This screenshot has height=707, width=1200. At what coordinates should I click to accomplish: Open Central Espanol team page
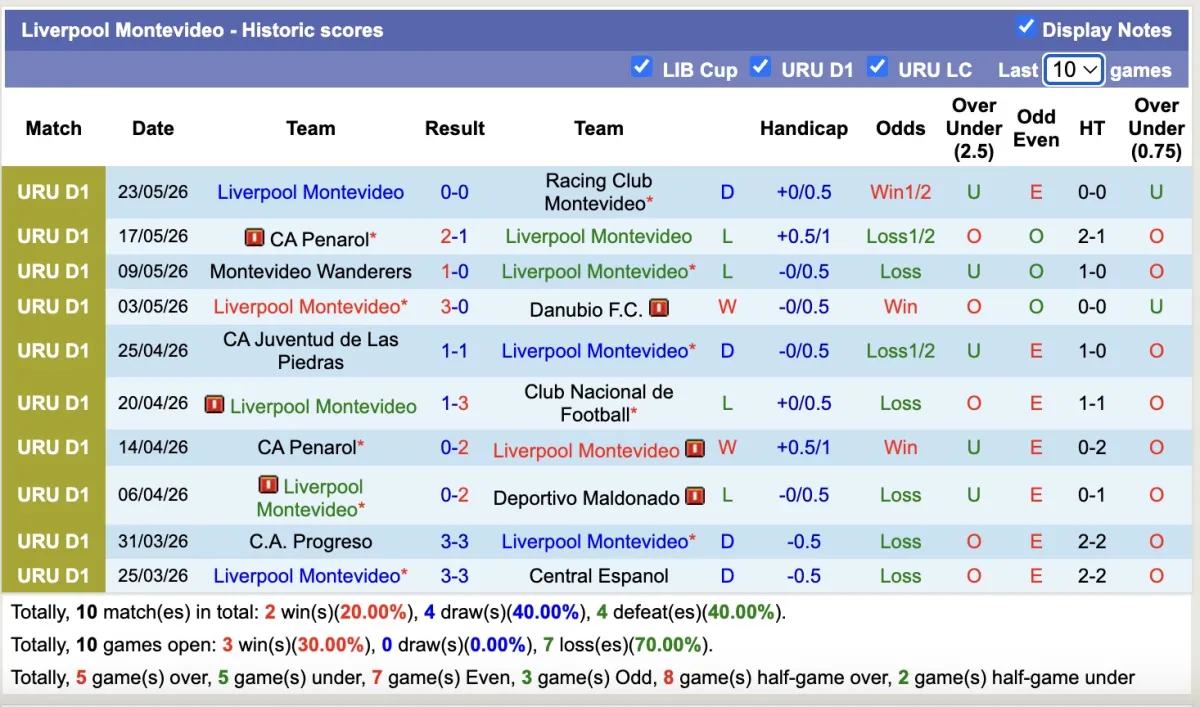599,576
